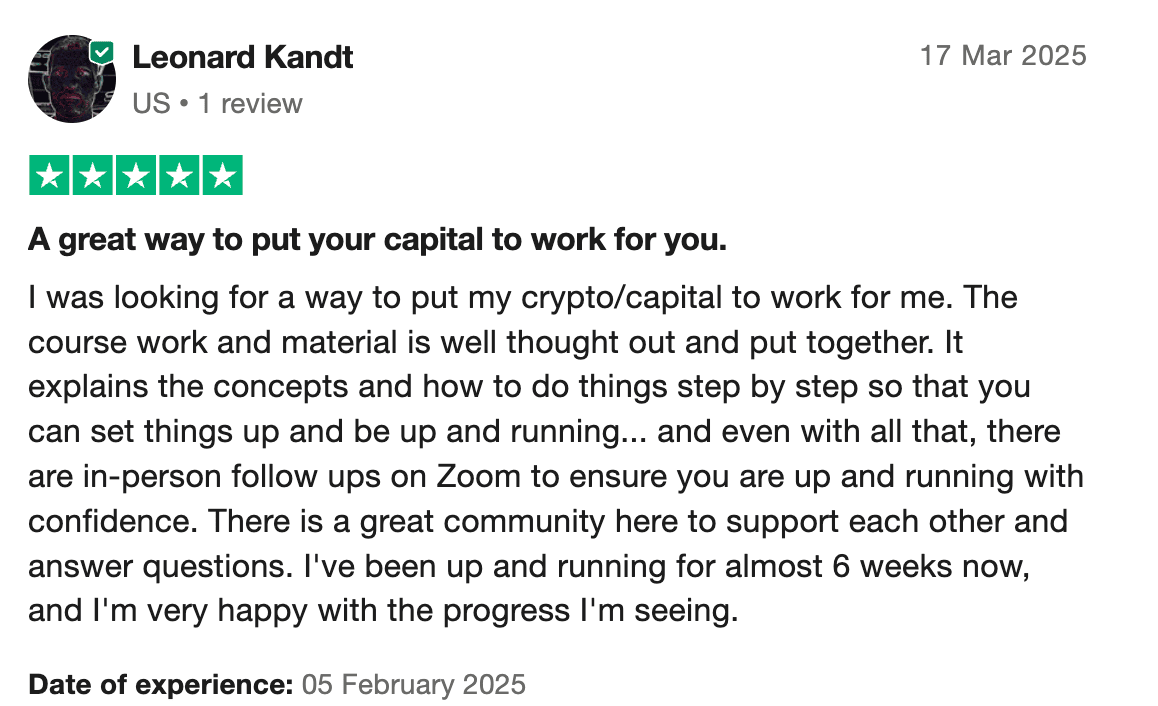Click Leonard Kandt's profile avatar
Viewport: 1158px width, 706px height.
[x=71, y=80]
